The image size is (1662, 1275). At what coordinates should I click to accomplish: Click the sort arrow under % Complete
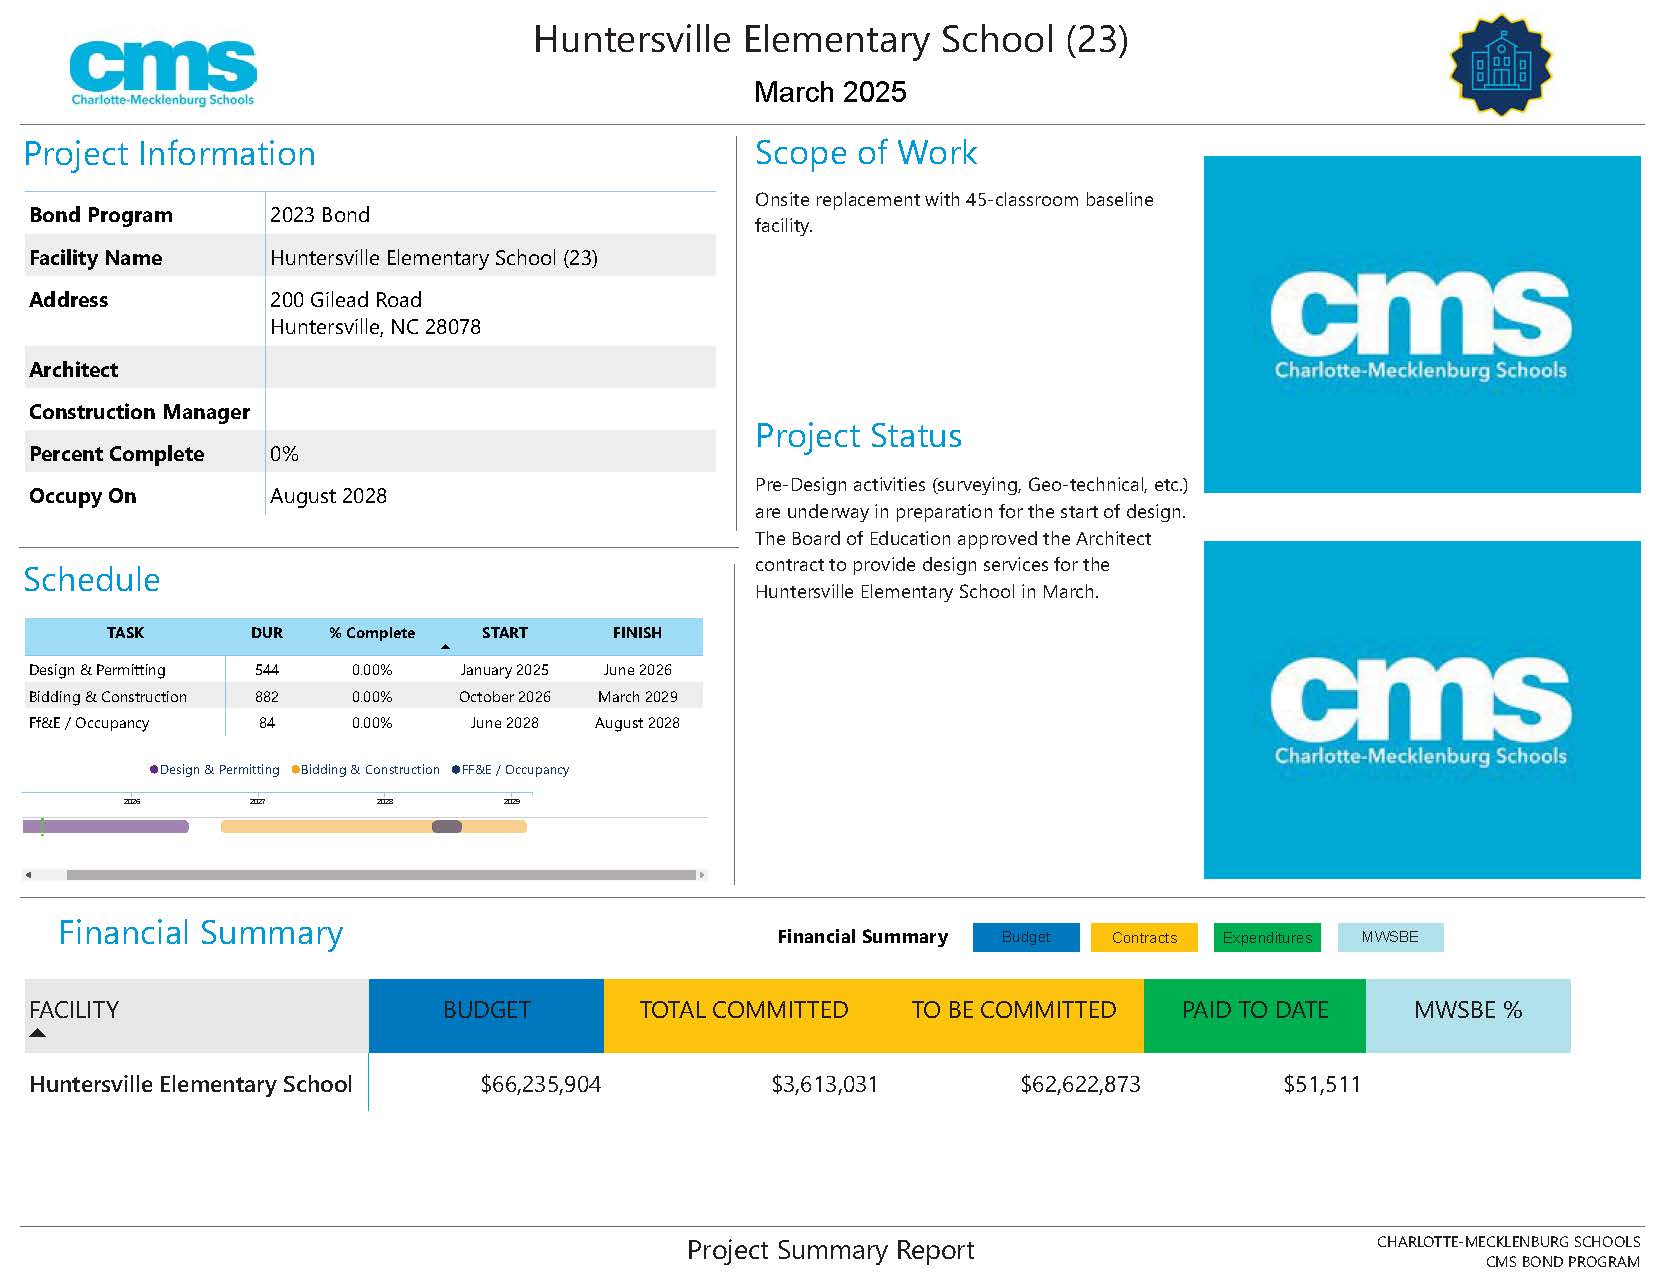445,647
